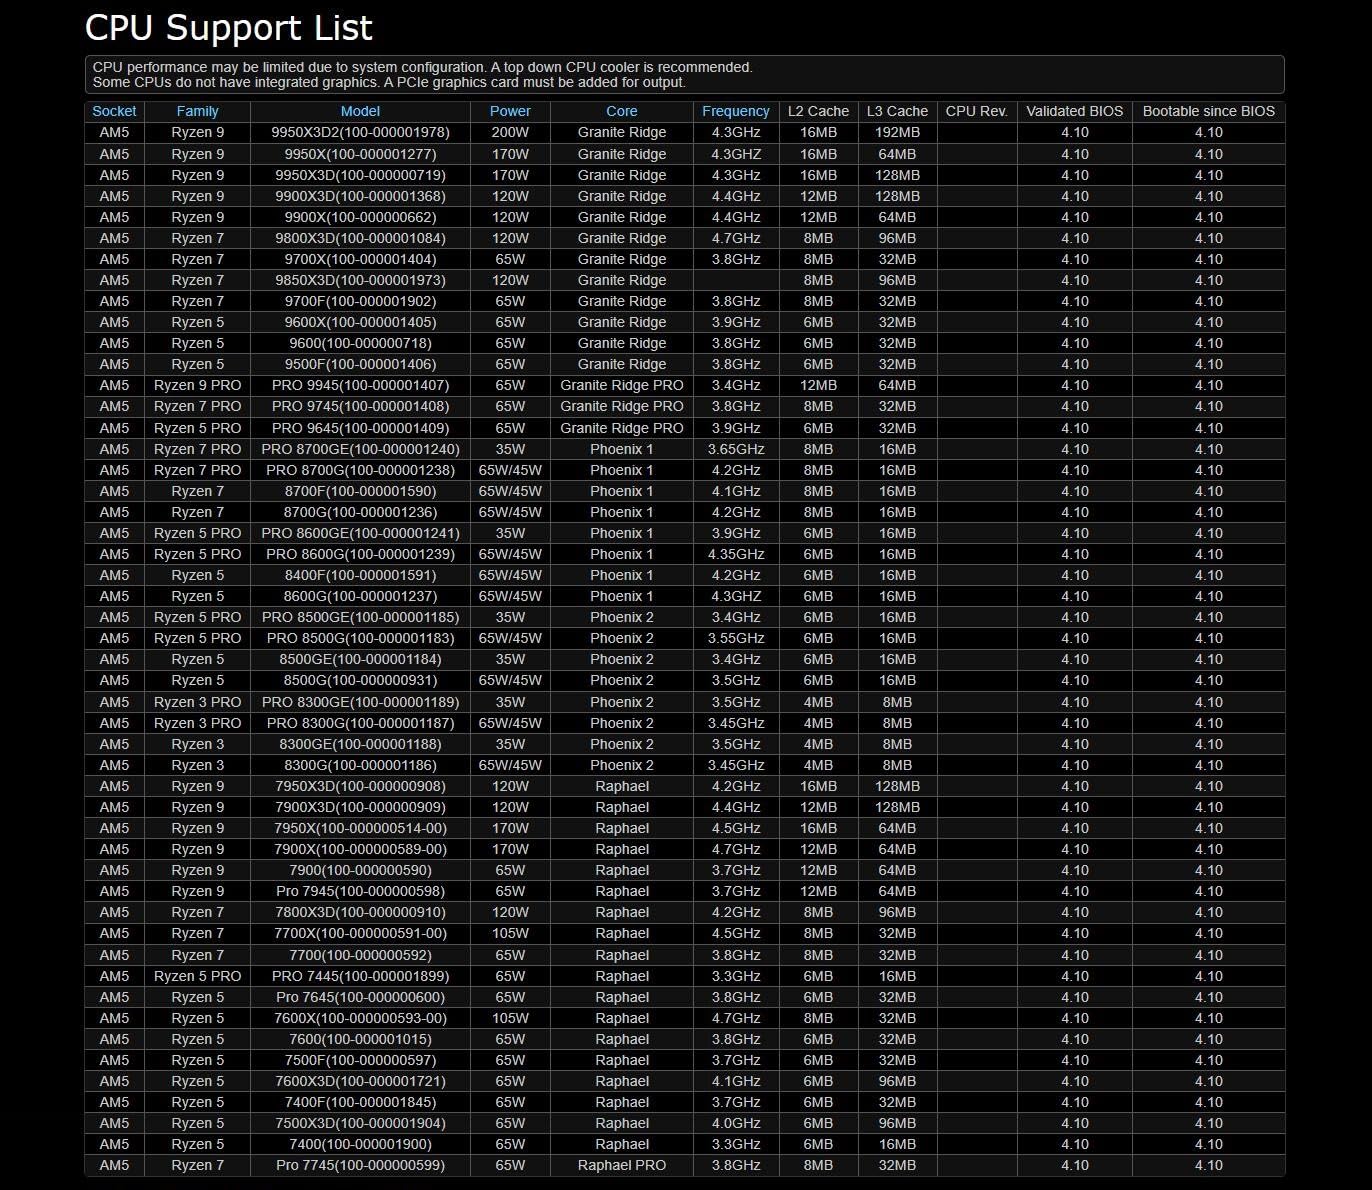Image resolution: width=1372 pixels, height=1190 pixels.
Task: Select model 8300G(100-000001186)
Action: click(x=360, y=765)
